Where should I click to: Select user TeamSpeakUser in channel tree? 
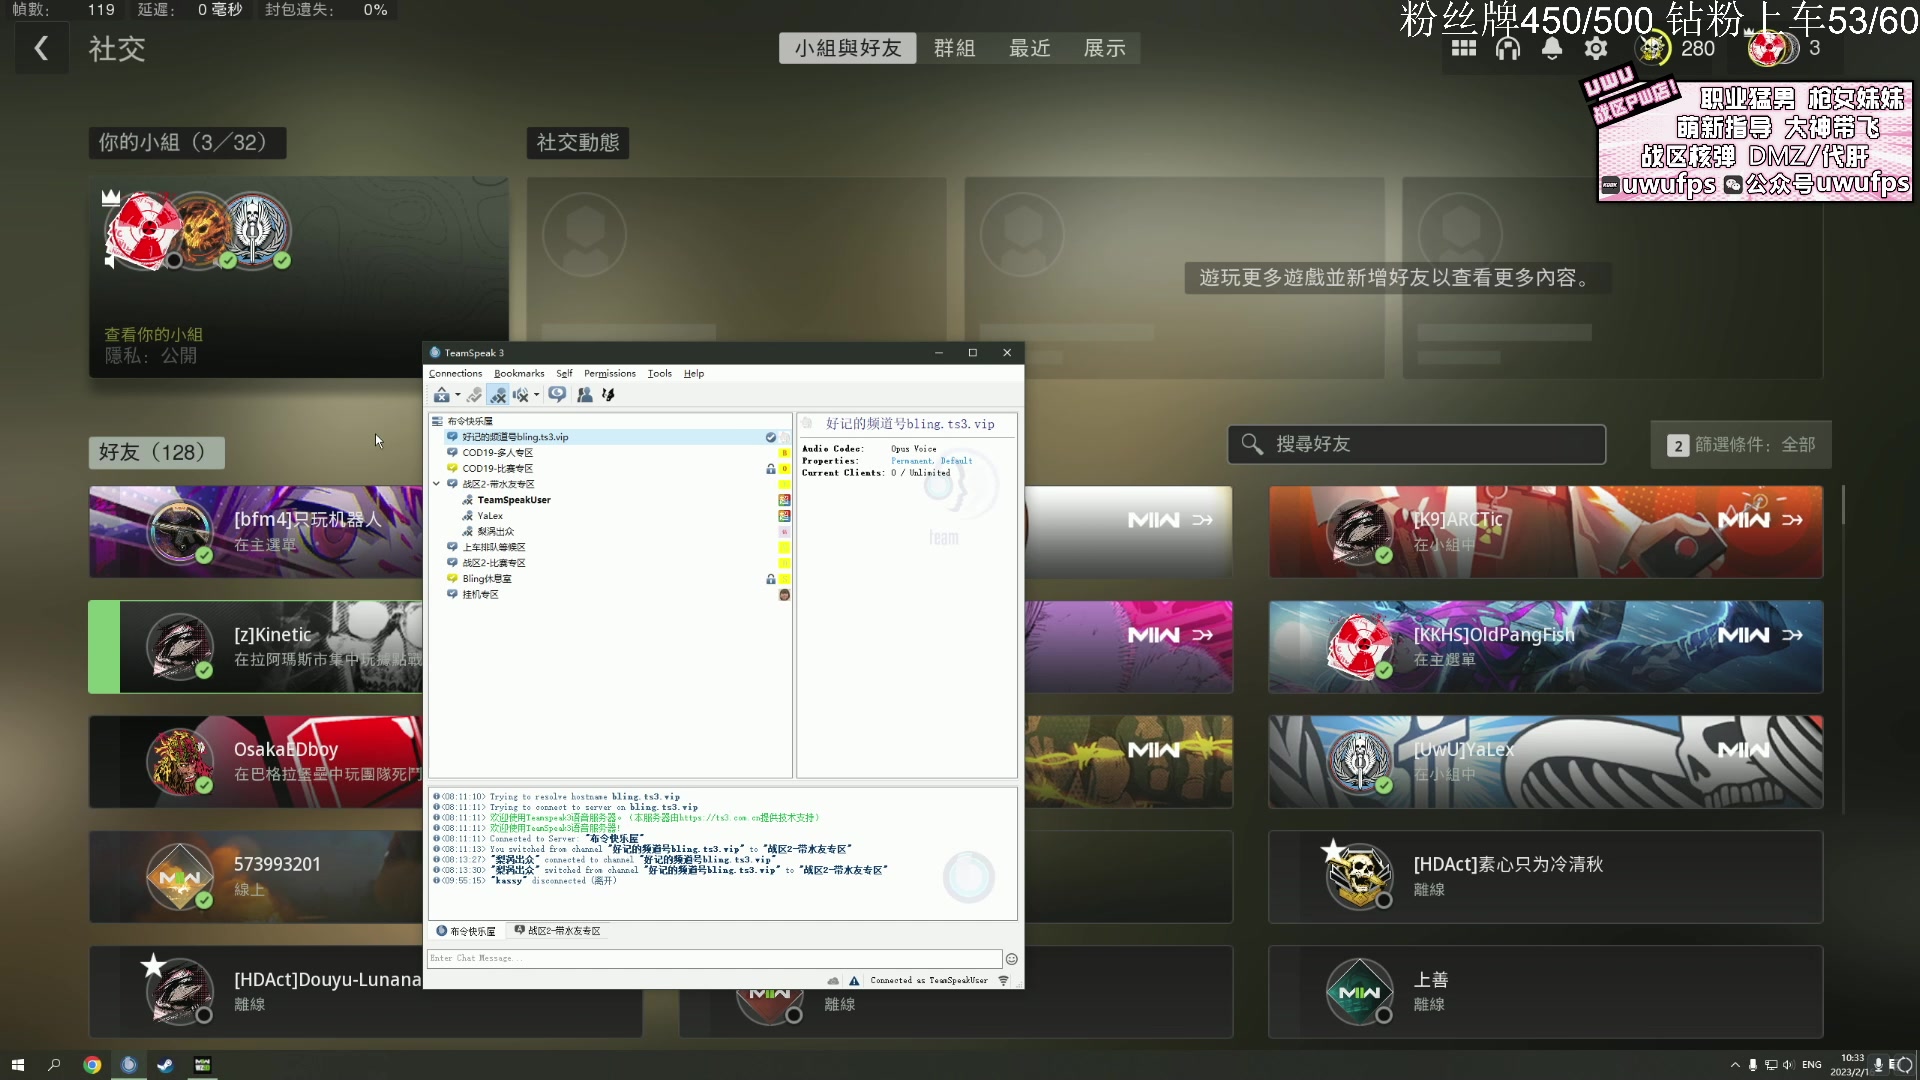513,500
